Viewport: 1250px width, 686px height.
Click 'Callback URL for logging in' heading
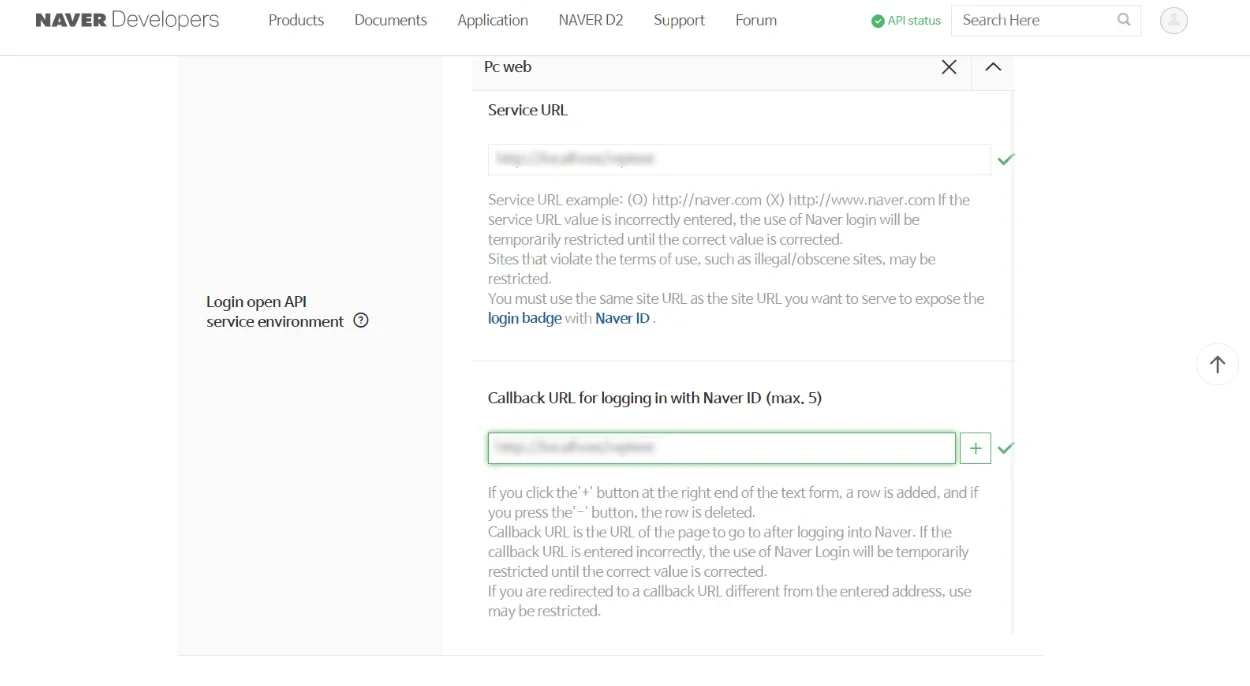[x=655, y=398]
